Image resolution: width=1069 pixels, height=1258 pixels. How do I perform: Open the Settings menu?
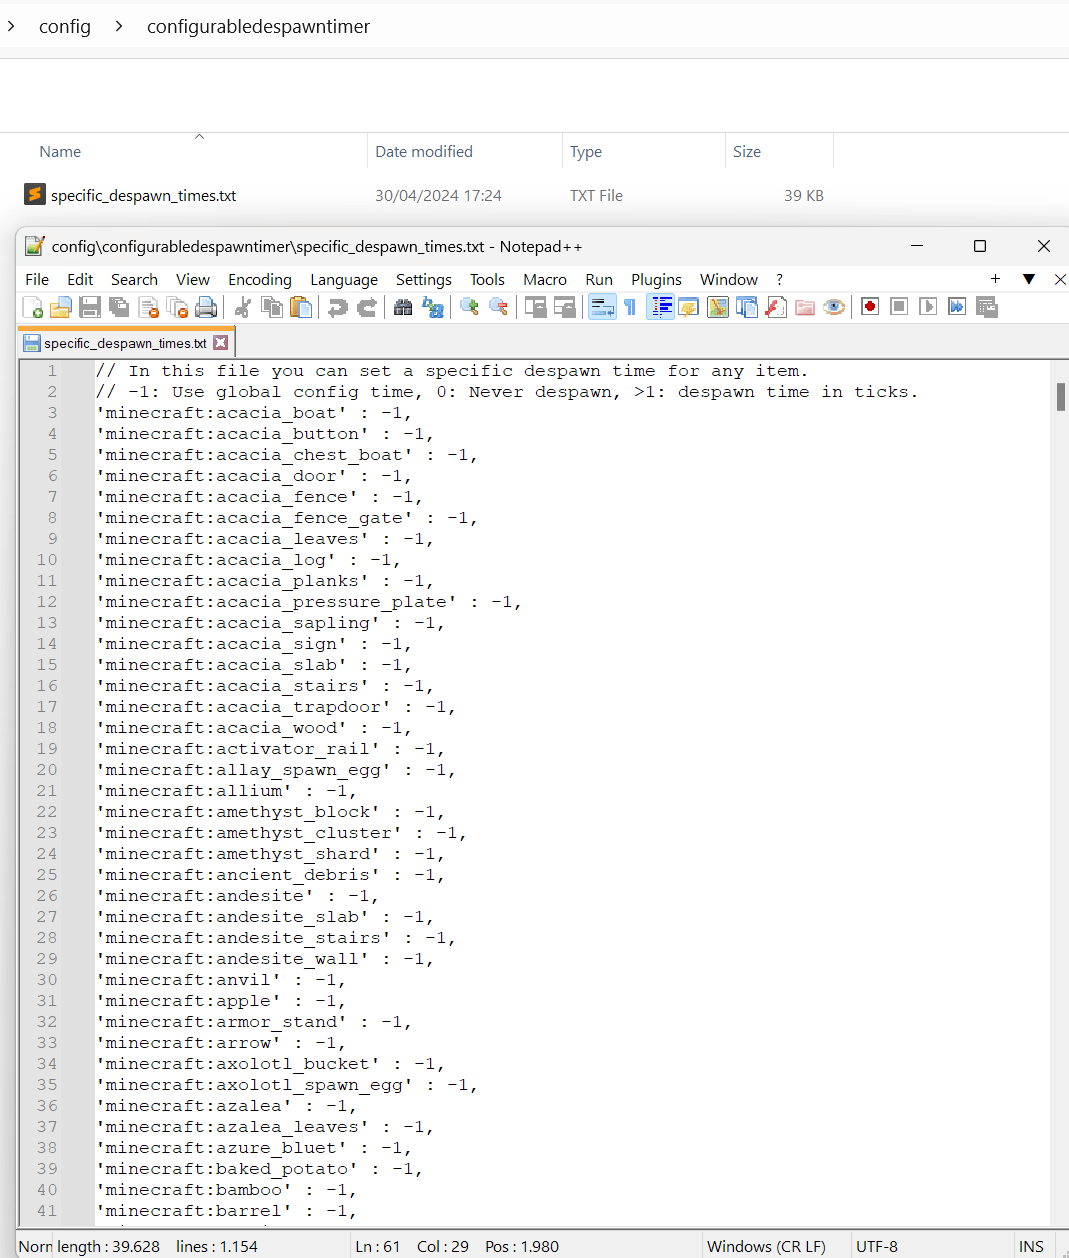(424, 280)
